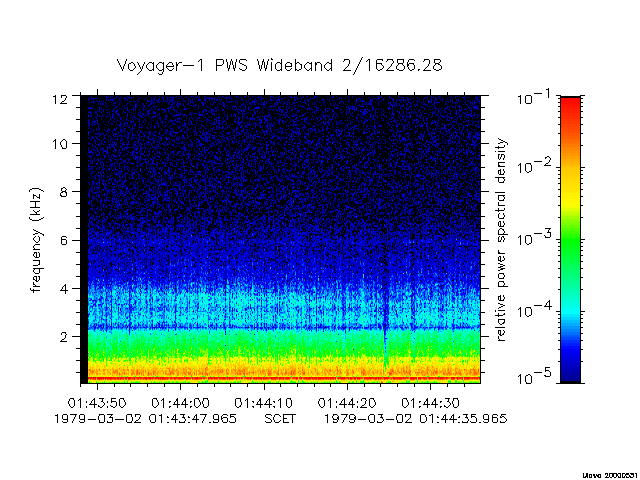Image resolution: width=640 pixels, height=480 pixels.
Task: Click the bright red band at the spectrogram bottom
Action: coord(284,379)
